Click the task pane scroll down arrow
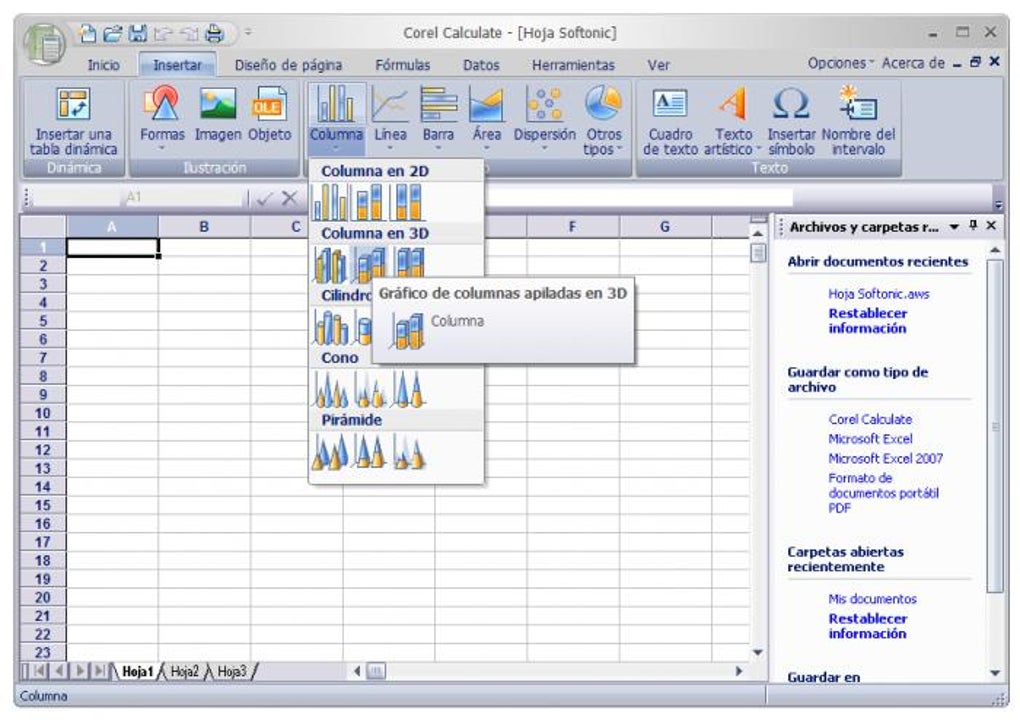Screen dimensions: 1020x720 [x=995, y=673]
